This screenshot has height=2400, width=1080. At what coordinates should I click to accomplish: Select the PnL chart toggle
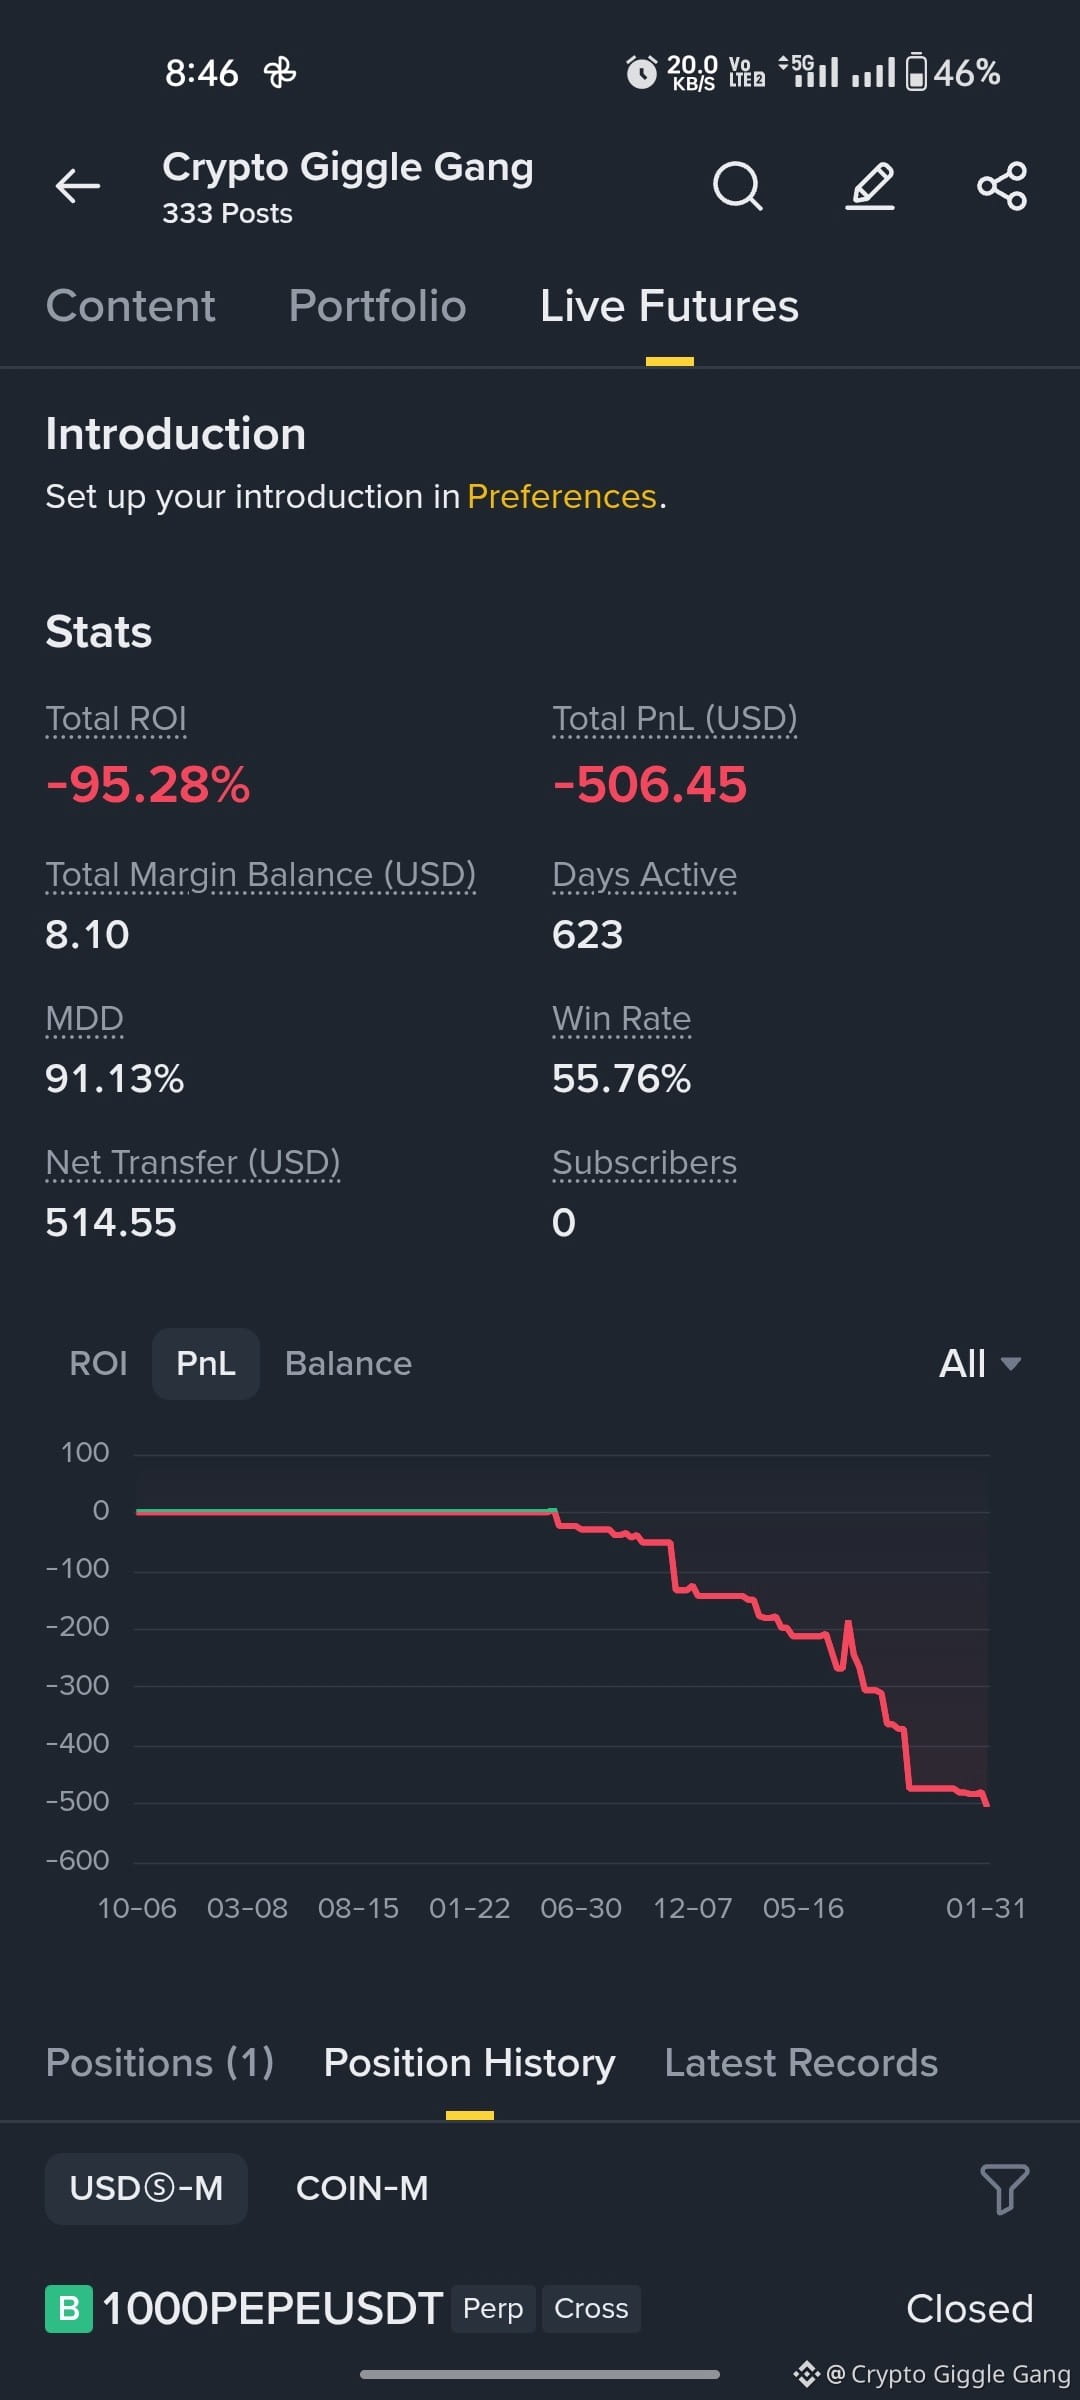click(x=206, y=1363)
